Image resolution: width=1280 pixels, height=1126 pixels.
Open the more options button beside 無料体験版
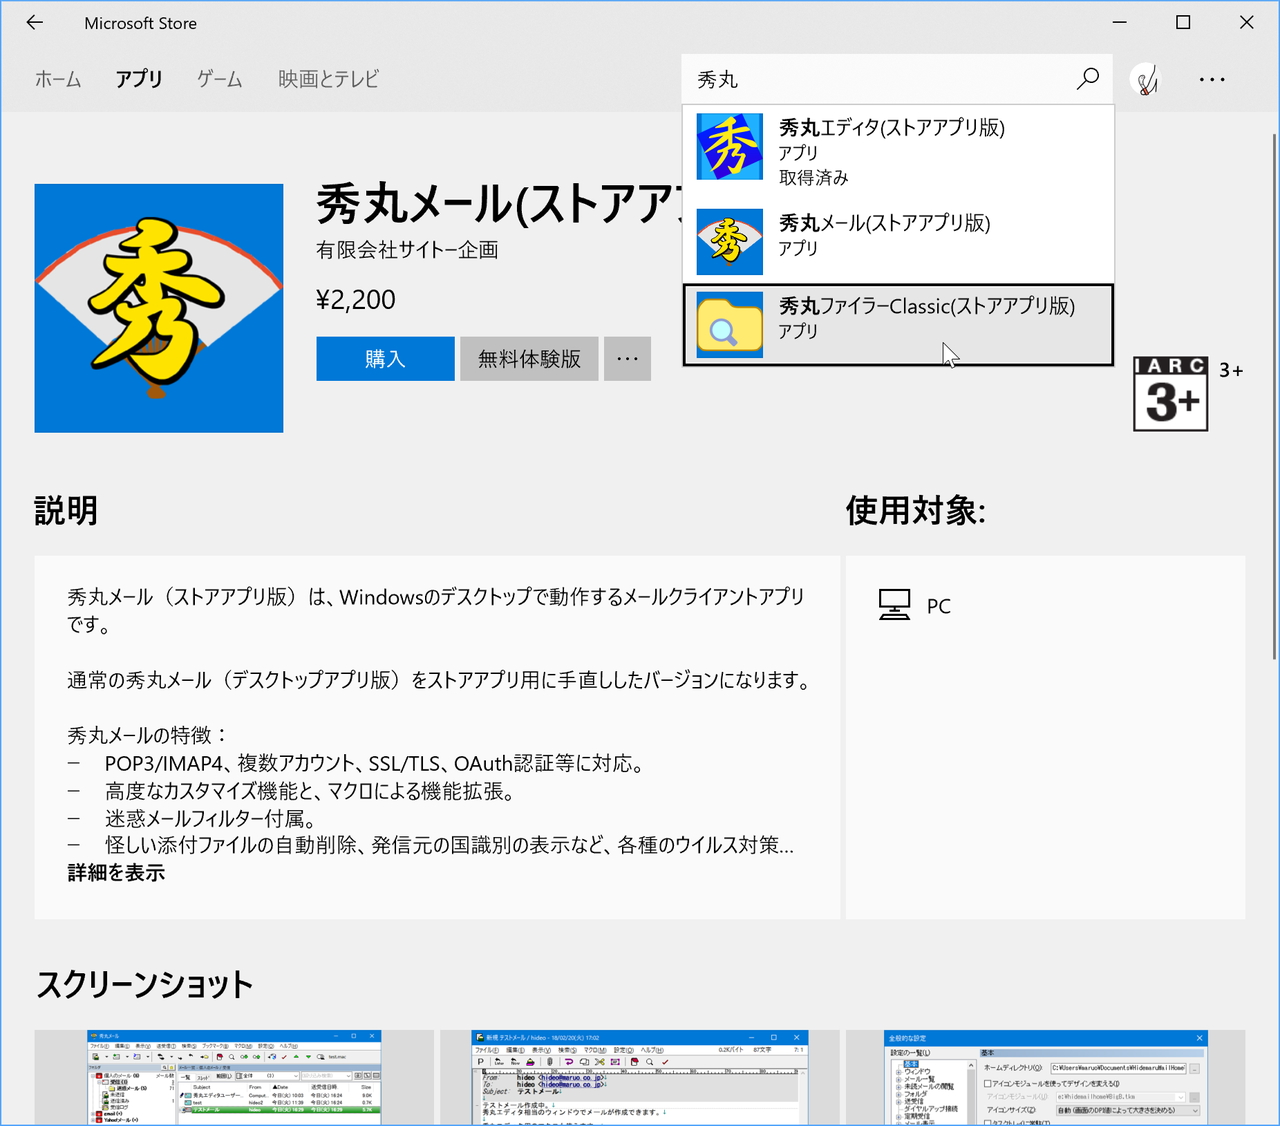pyautogui.click(x=627, y=358)
